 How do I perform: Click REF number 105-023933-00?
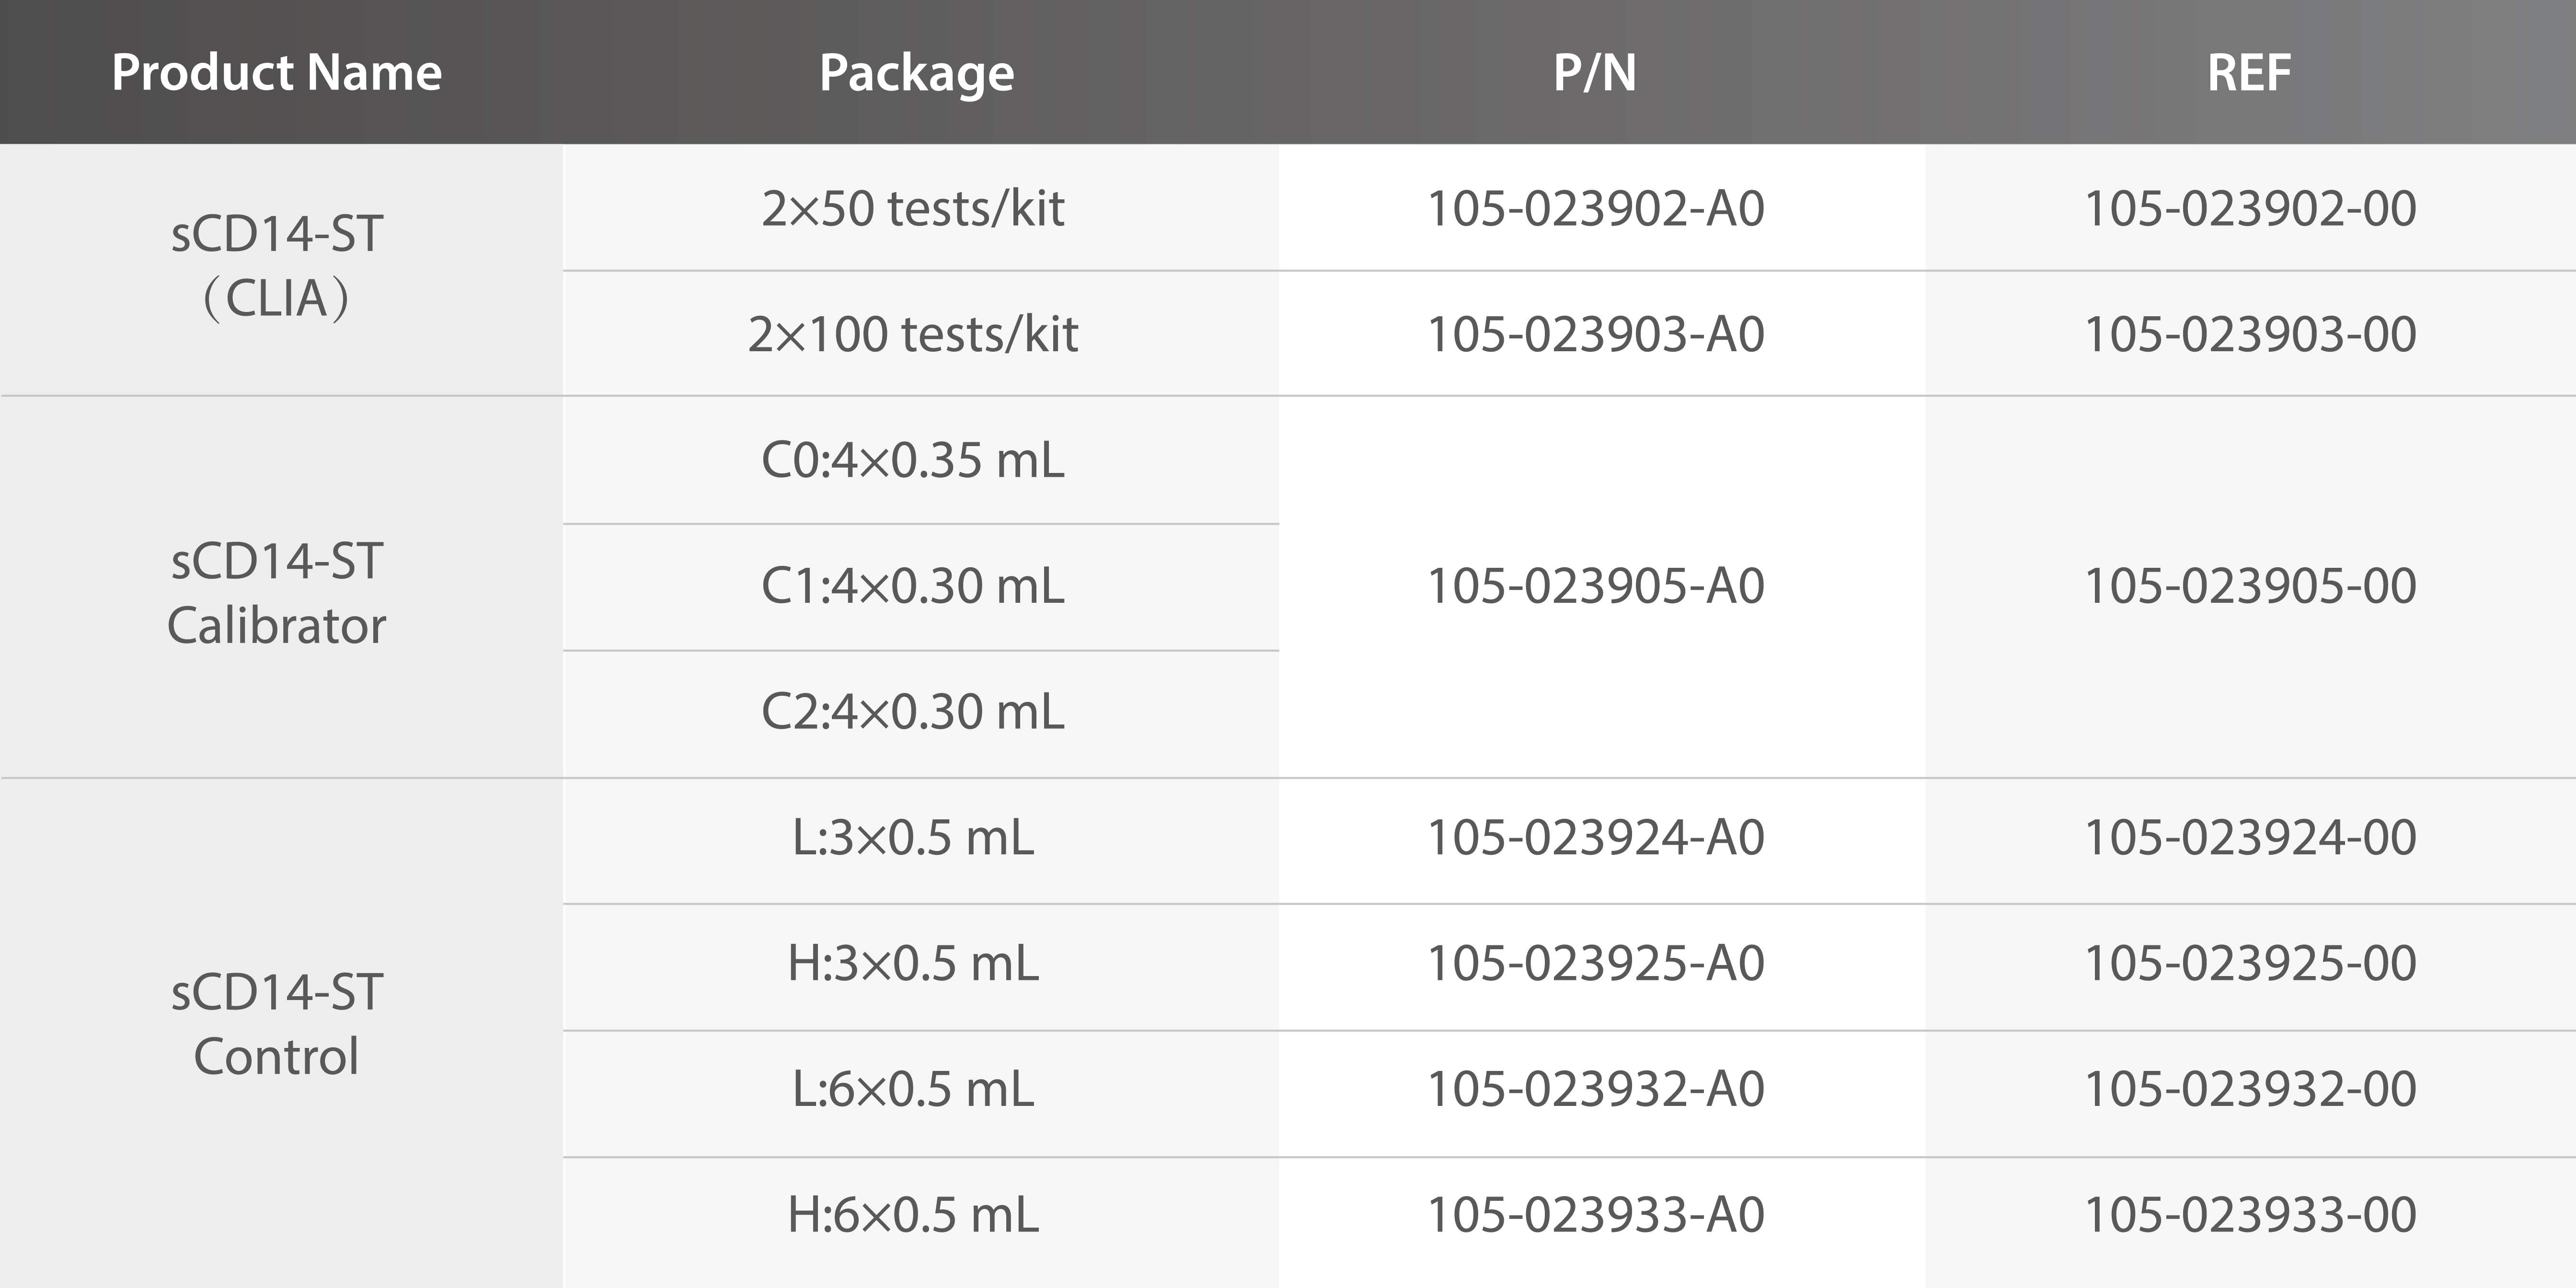pyautogui.click(x=2250, y=1215)
